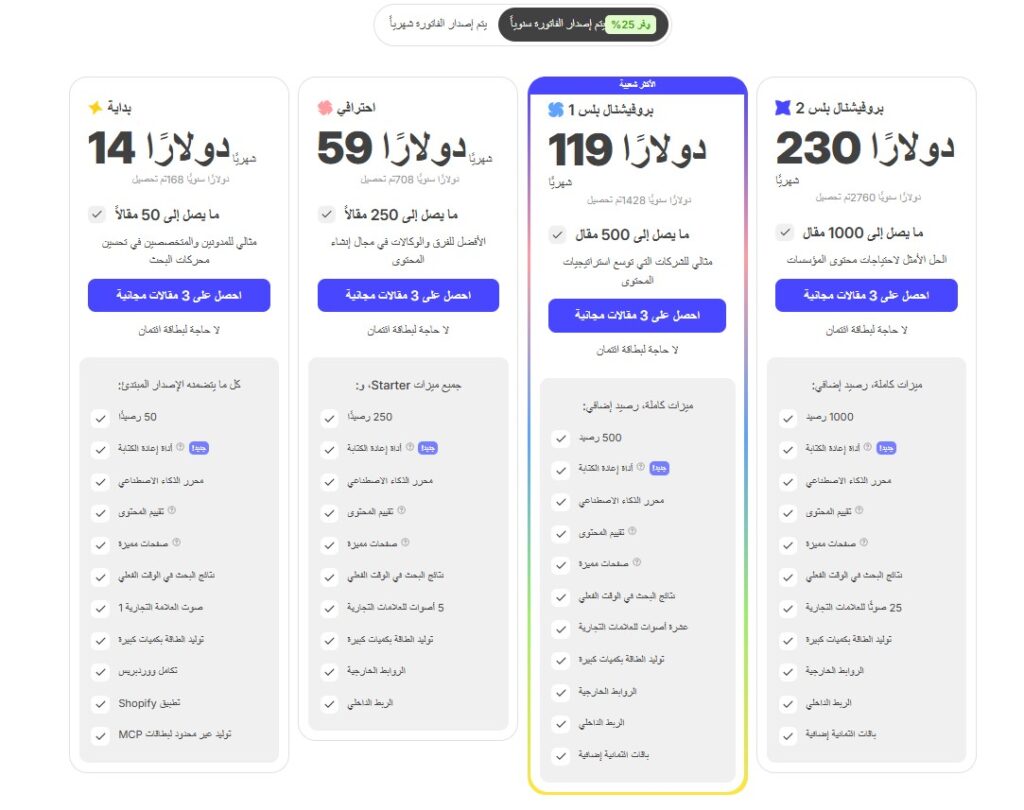Switch to monthly billing

click(x=438, y=24)
